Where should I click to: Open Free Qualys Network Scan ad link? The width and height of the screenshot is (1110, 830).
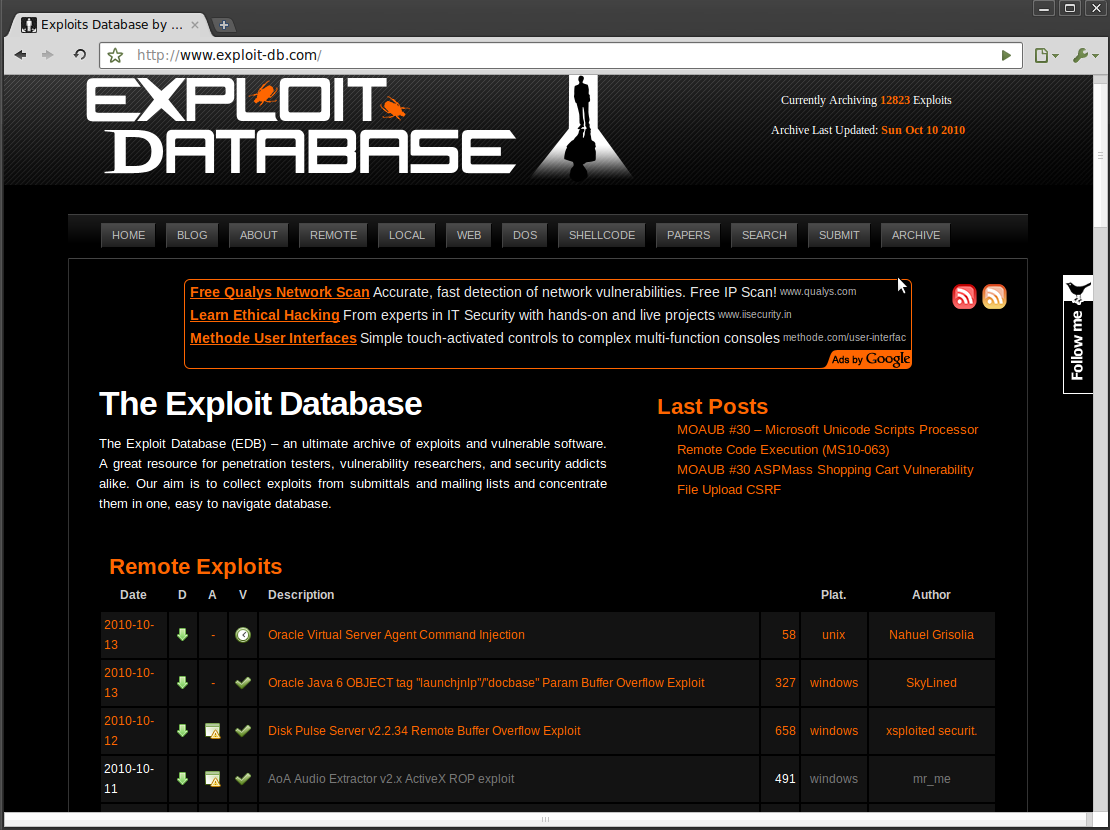pos(280,292)
